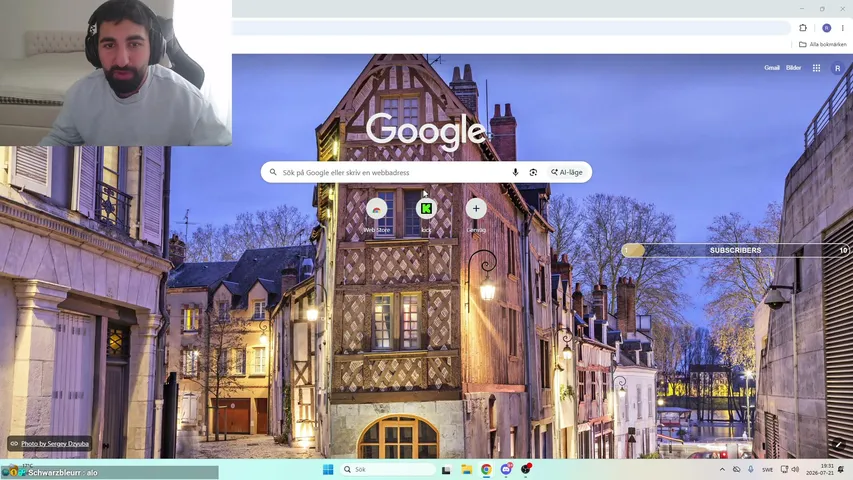This screenshot has height=480, width=853.
Task: Open Task View on the taskbar
Action: coord(446,469)
